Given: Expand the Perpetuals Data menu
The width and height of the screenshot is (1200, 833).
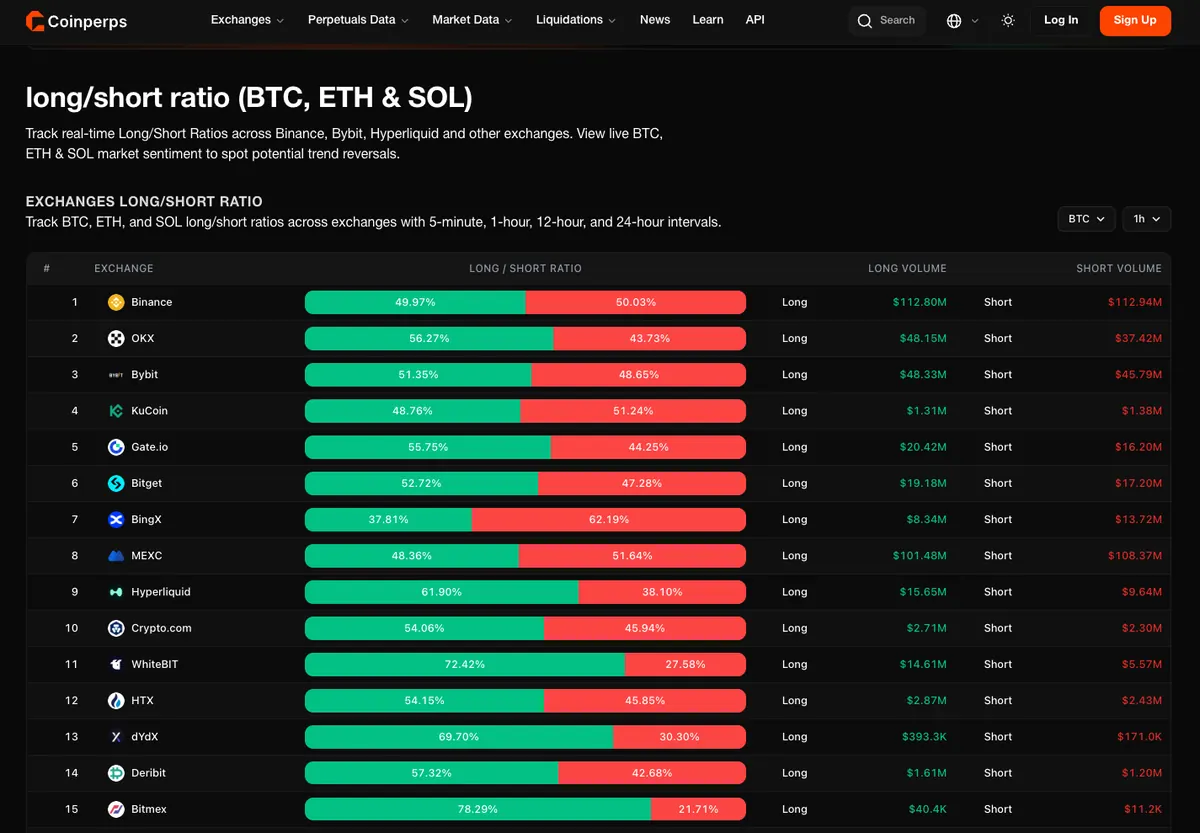Looking at the screenshot, I should coord(358,20).
